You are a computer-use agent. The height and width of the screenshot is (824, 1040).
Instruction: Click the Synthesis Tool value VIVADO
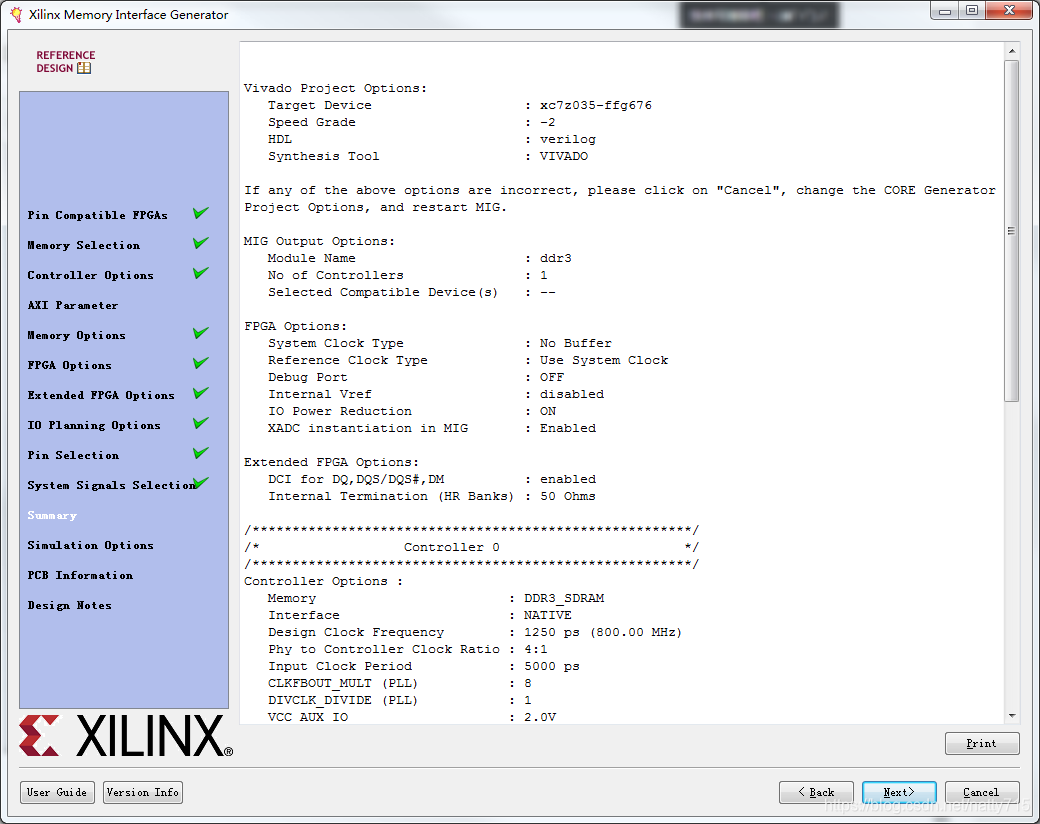(563, 156)
